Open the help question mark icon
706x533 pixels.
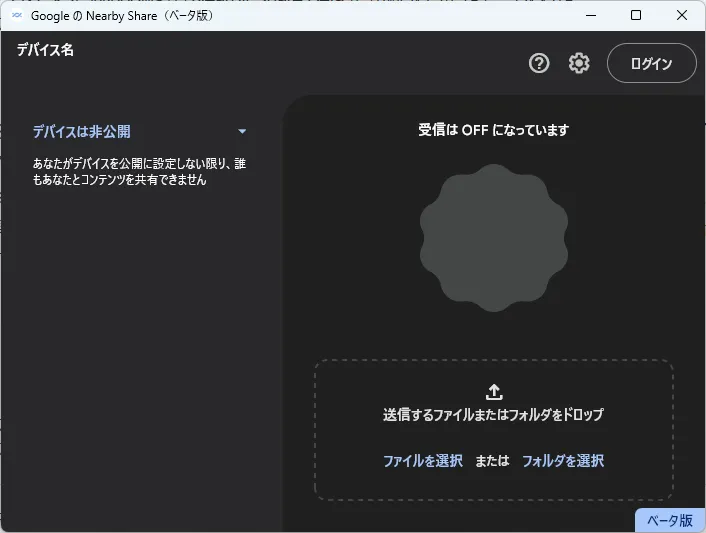[x=539, y=63]
